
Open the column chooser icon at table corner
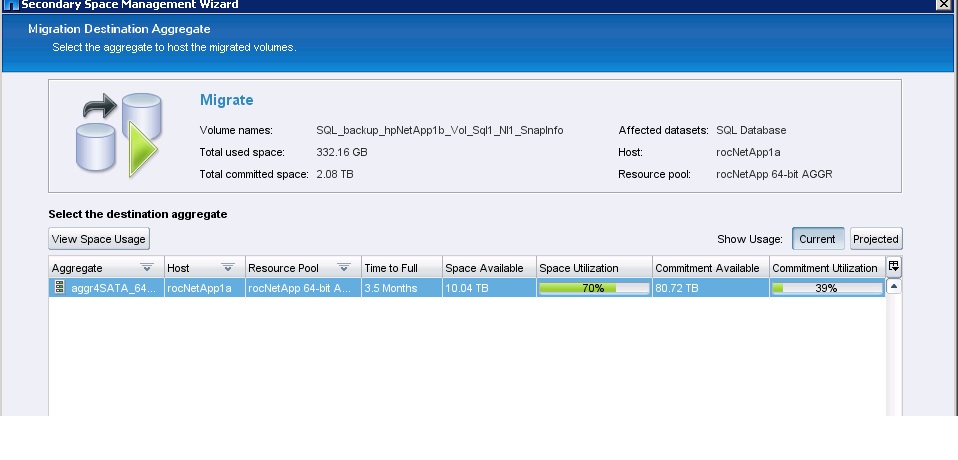point(893,267)
